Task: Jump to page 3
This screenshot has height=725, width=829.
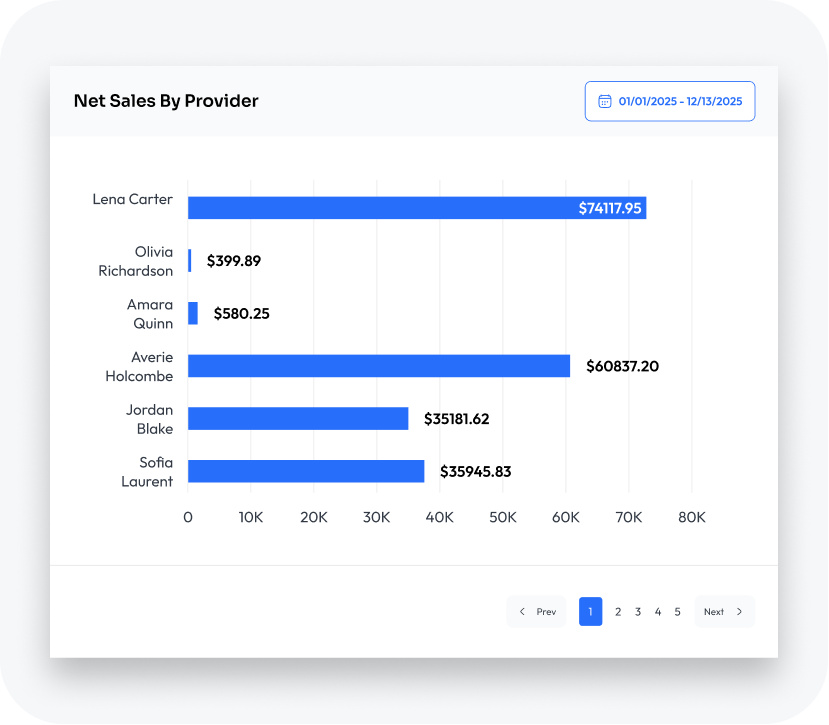Action: [x=638, y=612]
